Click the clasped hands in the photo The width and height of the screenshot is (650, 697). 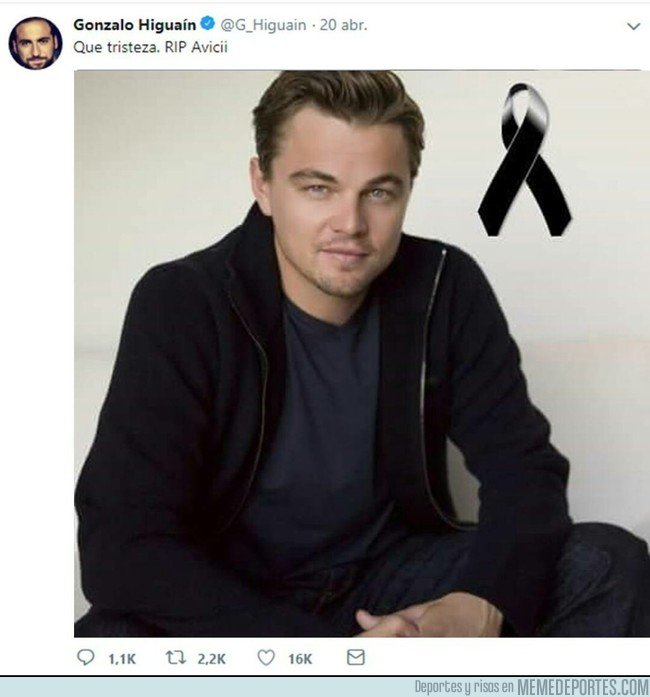coord(429,616)
